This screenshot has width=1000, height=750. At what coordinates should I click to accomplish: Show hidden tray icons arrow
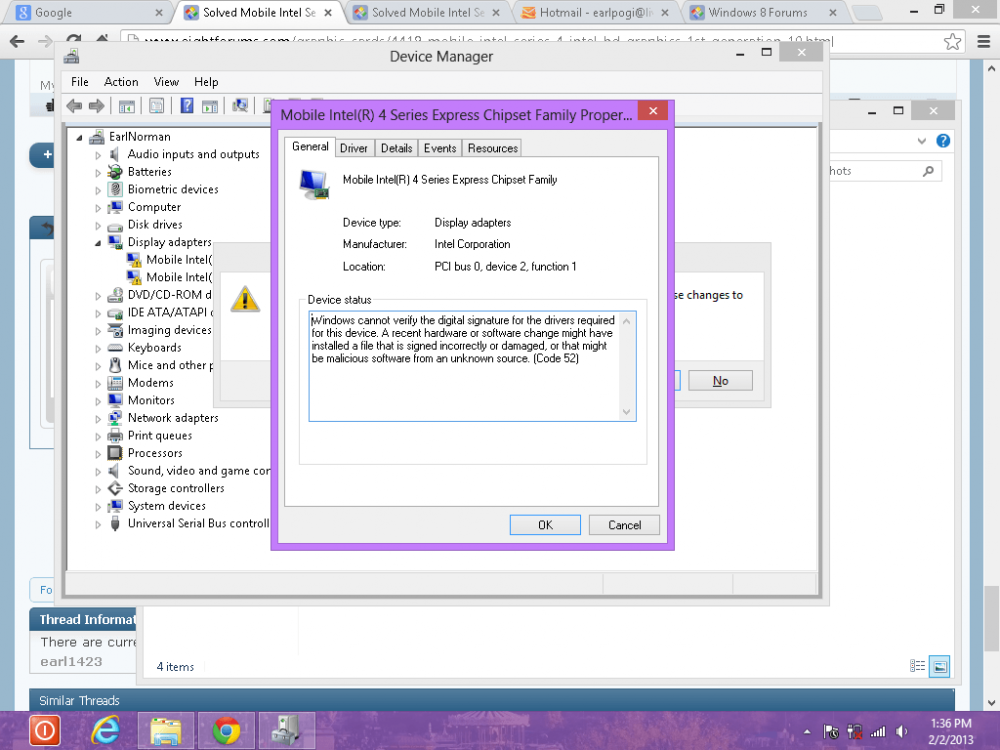(807, 732)
